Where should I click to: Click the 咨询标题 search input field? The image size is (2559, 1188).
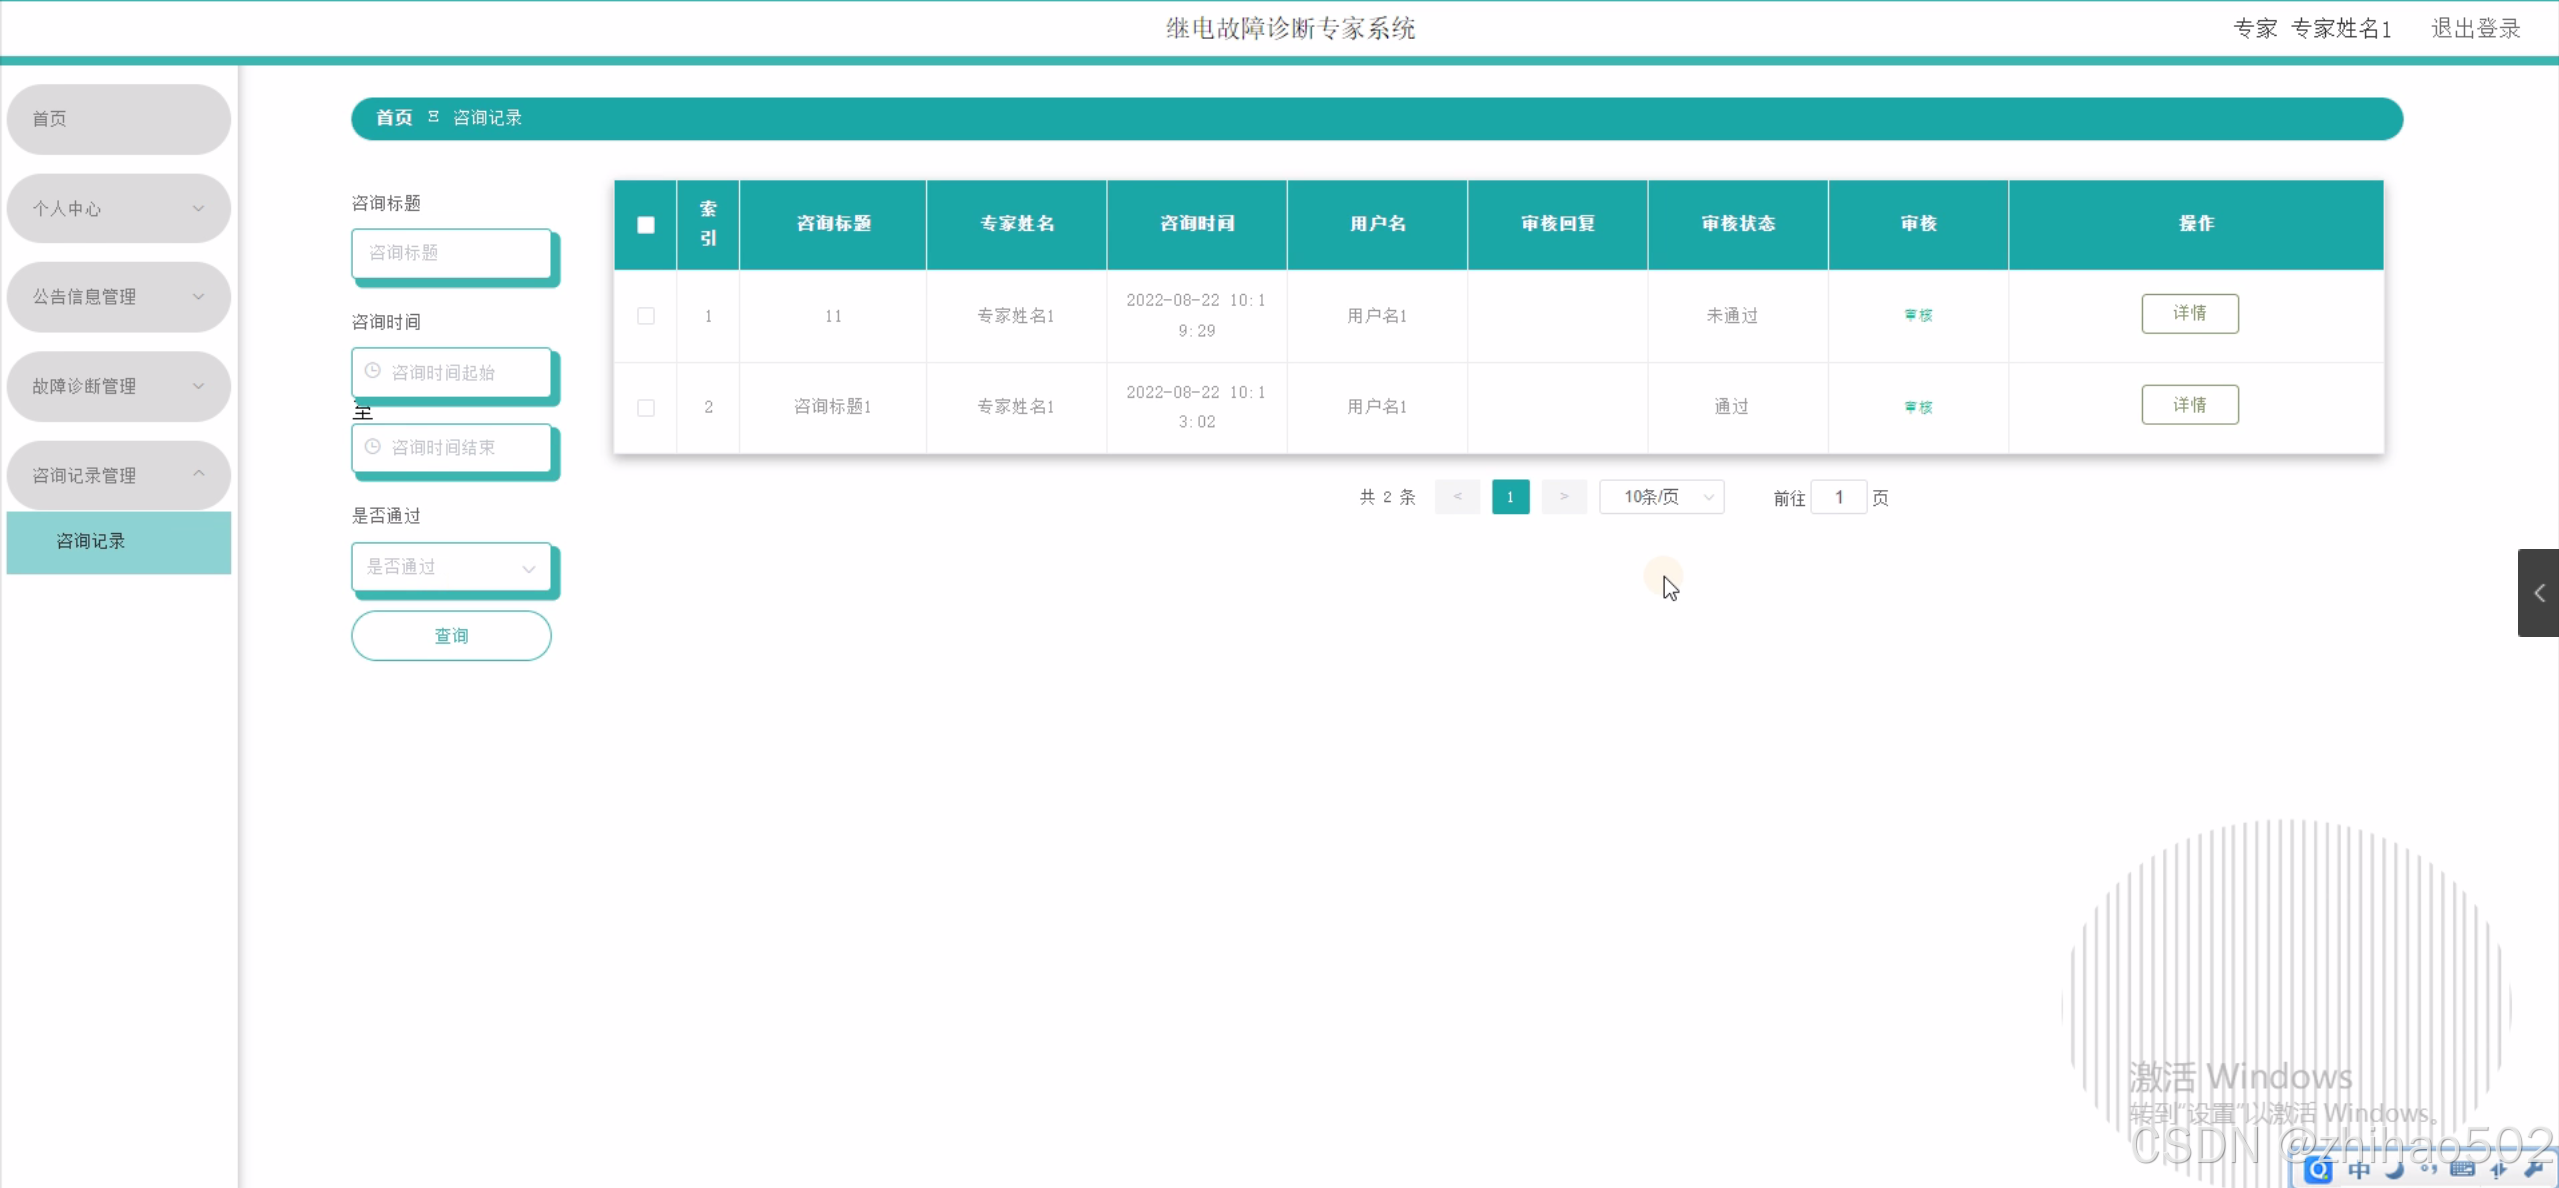451,253
